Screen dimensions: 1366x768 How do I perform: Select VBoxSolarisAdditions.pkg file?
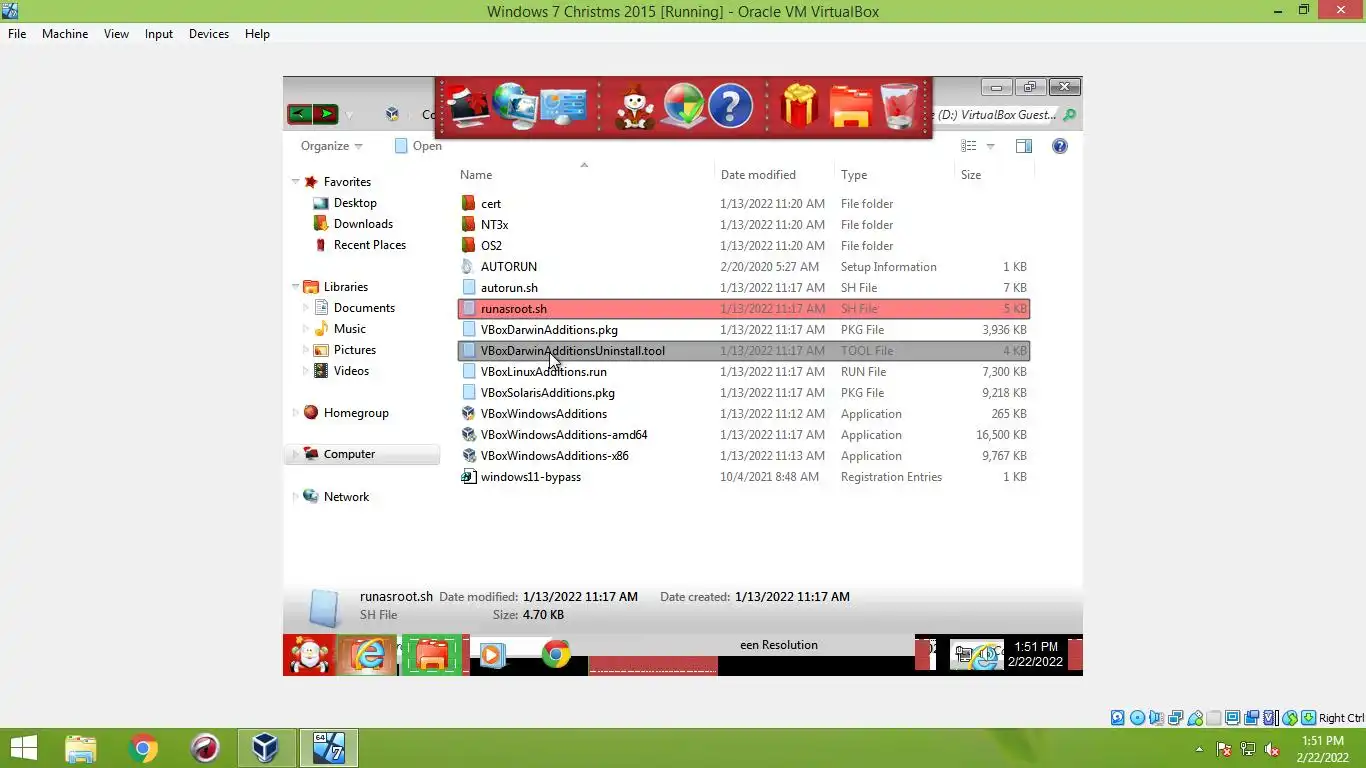(x=744, y=393)
